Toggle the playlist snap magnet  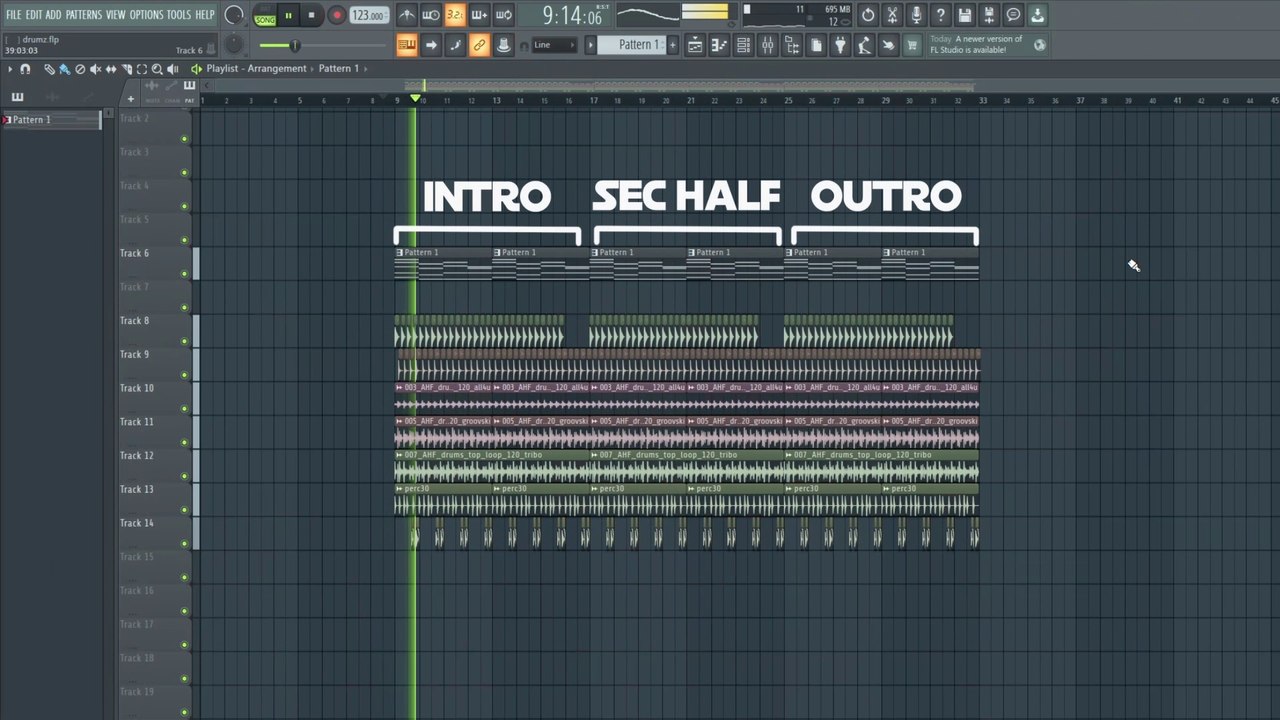pos(25,69)
